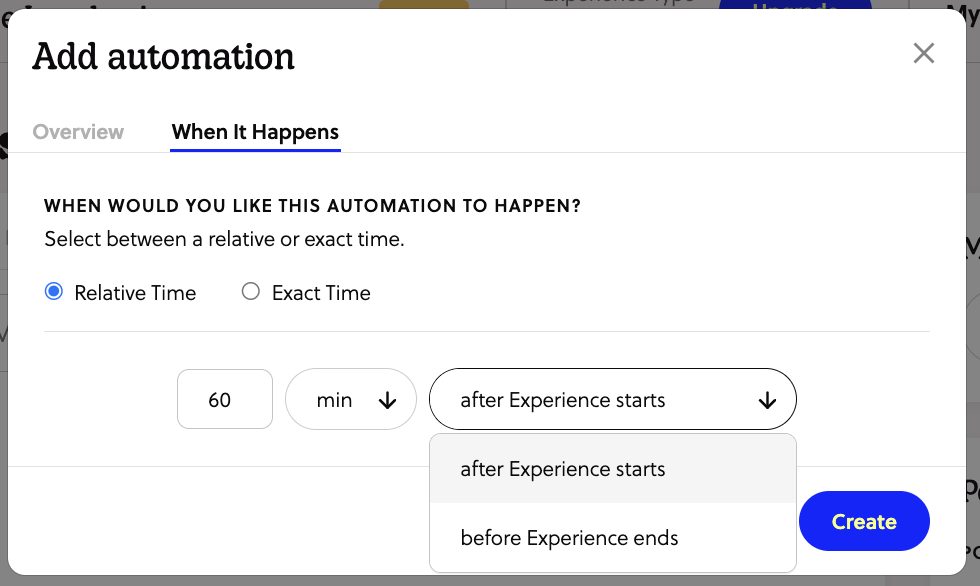
Task: Choose the Exact Time radio option
Action: click(x=251, y=292)
